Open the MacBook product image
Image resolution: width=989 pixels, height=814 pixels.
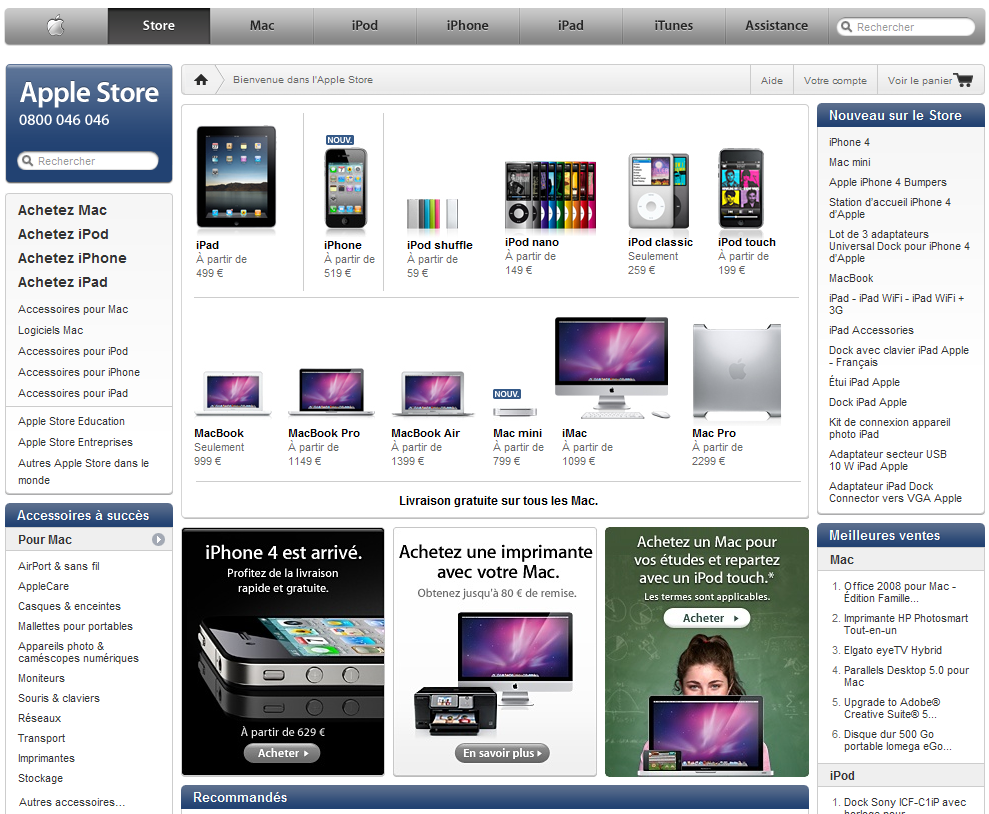[233, 394]
